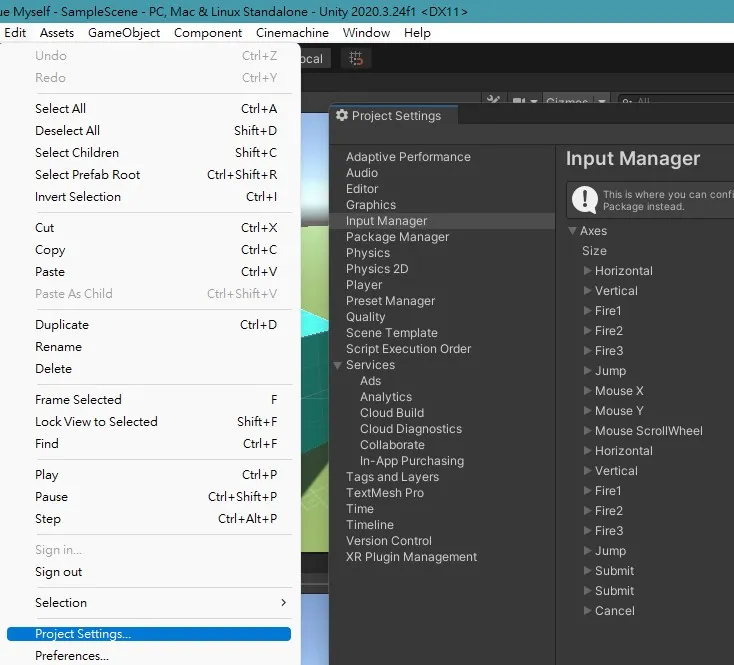Collapse the Axes foldout

click(x=572, y=230)
